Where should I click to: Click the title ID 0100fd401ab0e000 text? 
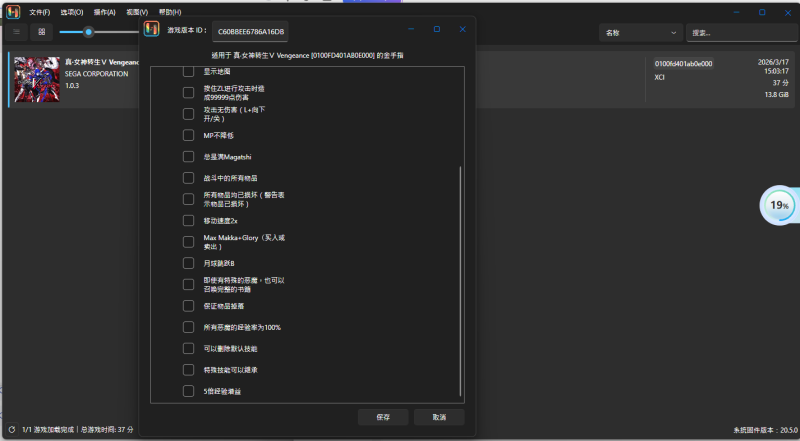pos(683,64)
